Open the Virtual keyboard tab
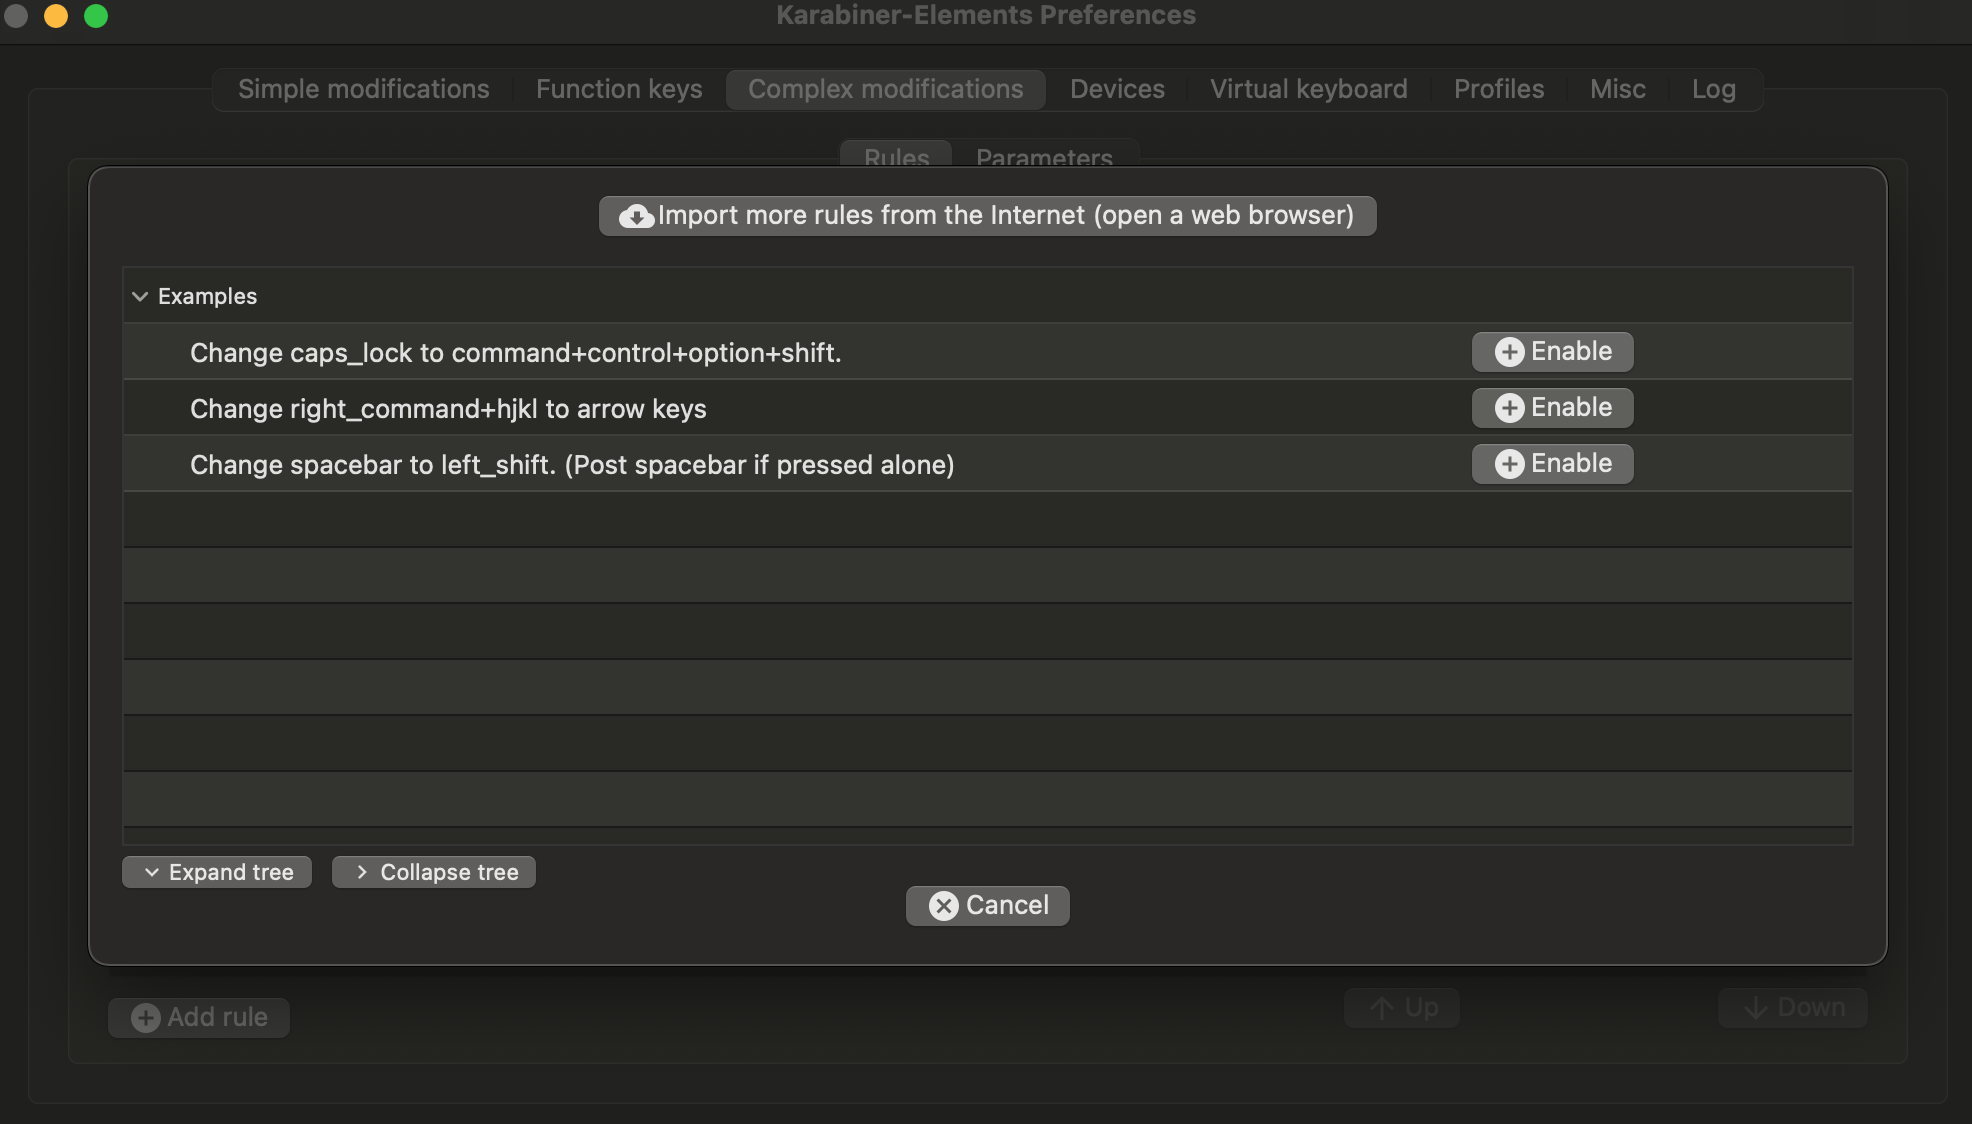The height and width of the screenshot is (1124, 1972). click(x=1308, y=89)
